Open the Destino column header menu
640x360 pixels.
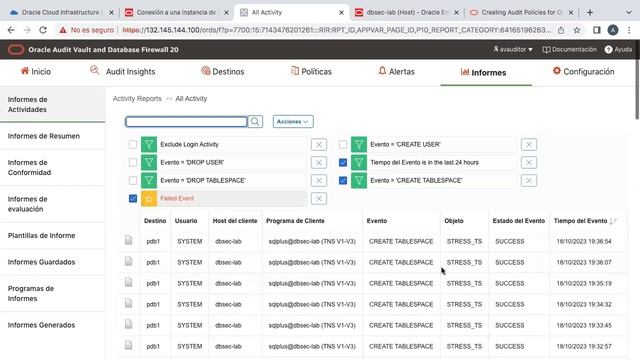pos(155,221)
